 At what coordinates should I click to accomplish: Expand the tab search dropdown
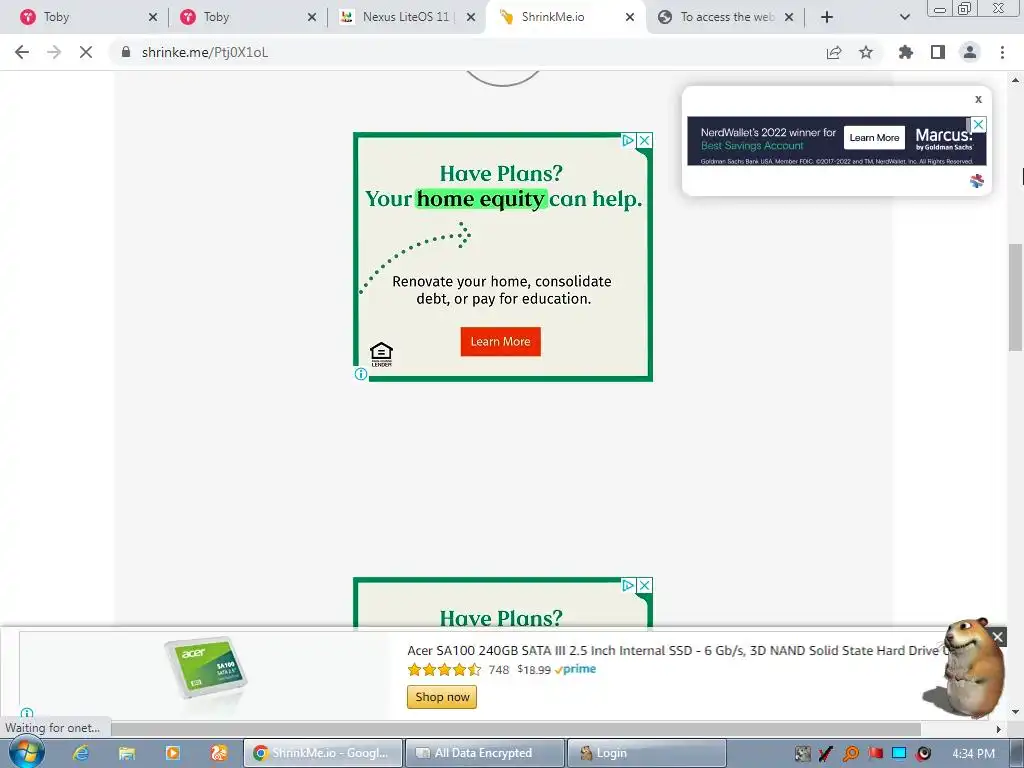coord(904,17)
